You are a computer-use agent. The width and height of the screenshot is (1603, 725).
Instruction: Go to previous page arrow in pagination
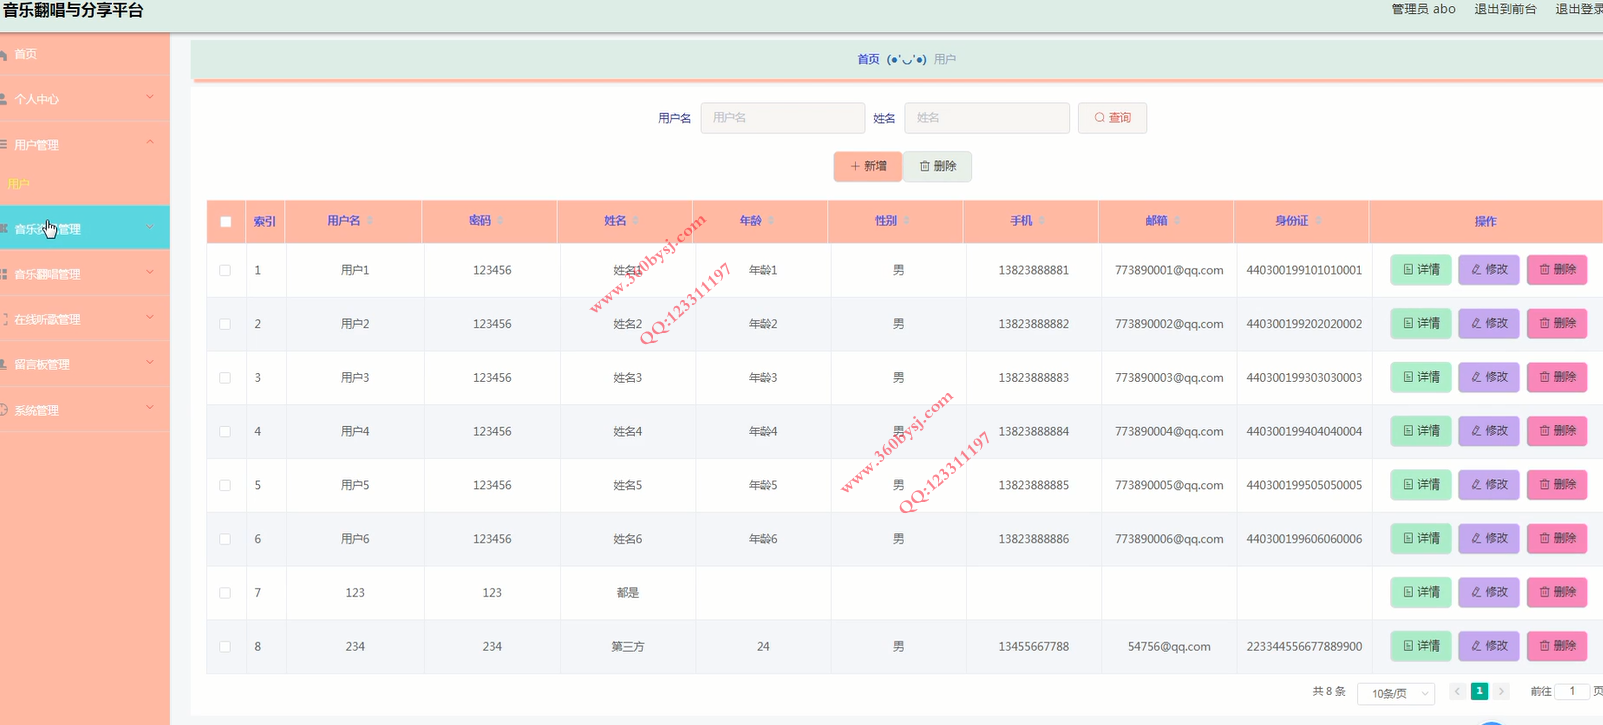(x=1457, y=691)
